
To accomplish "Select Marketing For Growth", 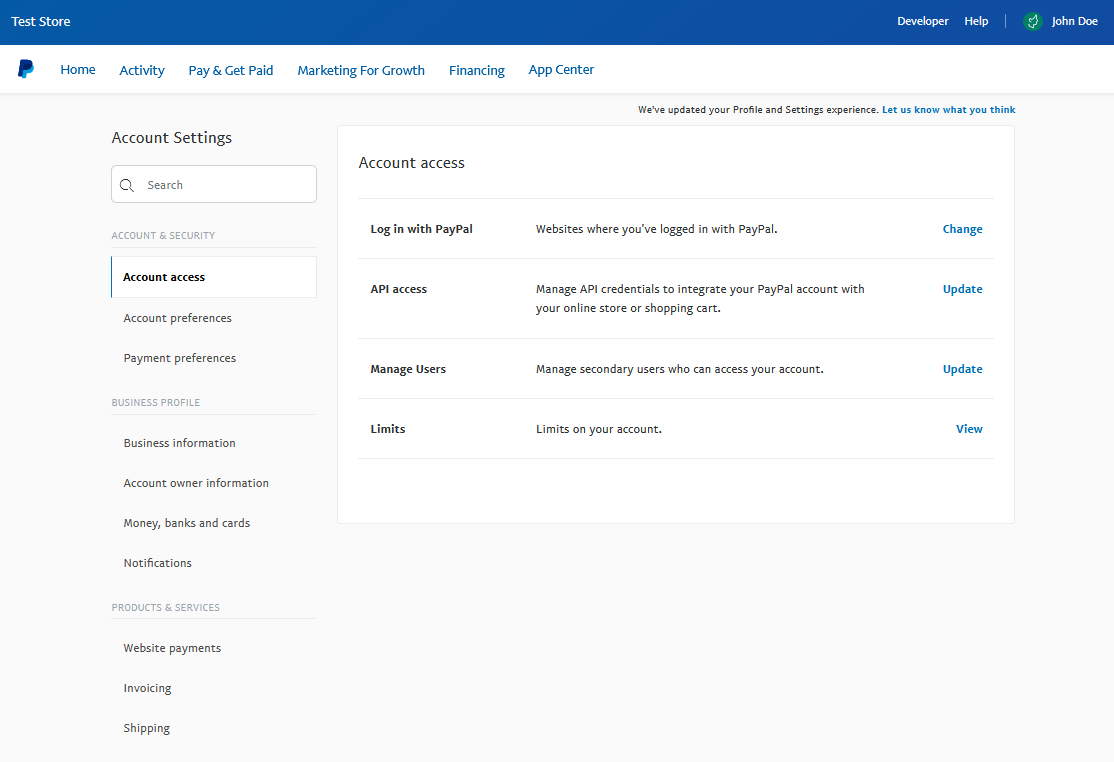I will click(361, 70).
